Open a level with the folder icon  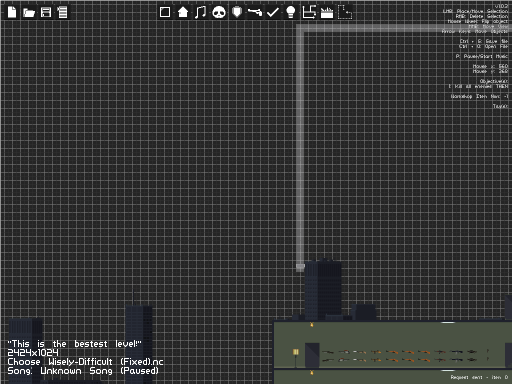pyautogui.click(x=29, y=13)
